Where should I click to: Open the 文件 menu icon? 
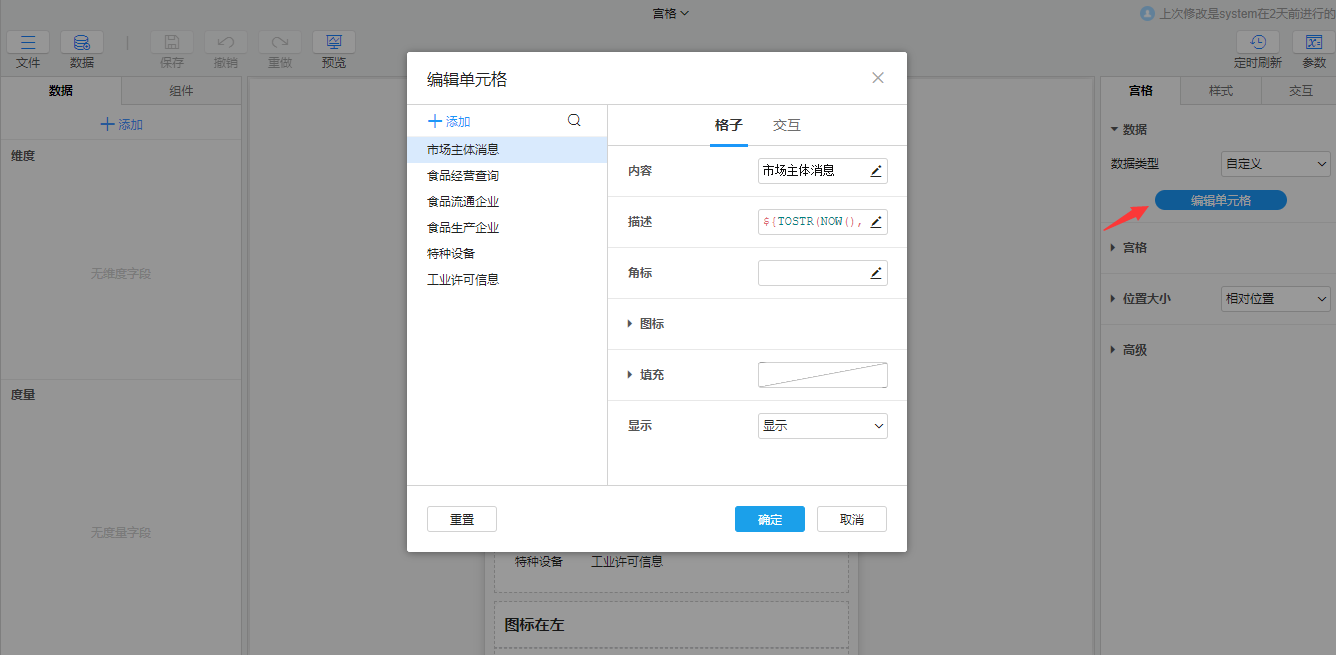(27, 42)
